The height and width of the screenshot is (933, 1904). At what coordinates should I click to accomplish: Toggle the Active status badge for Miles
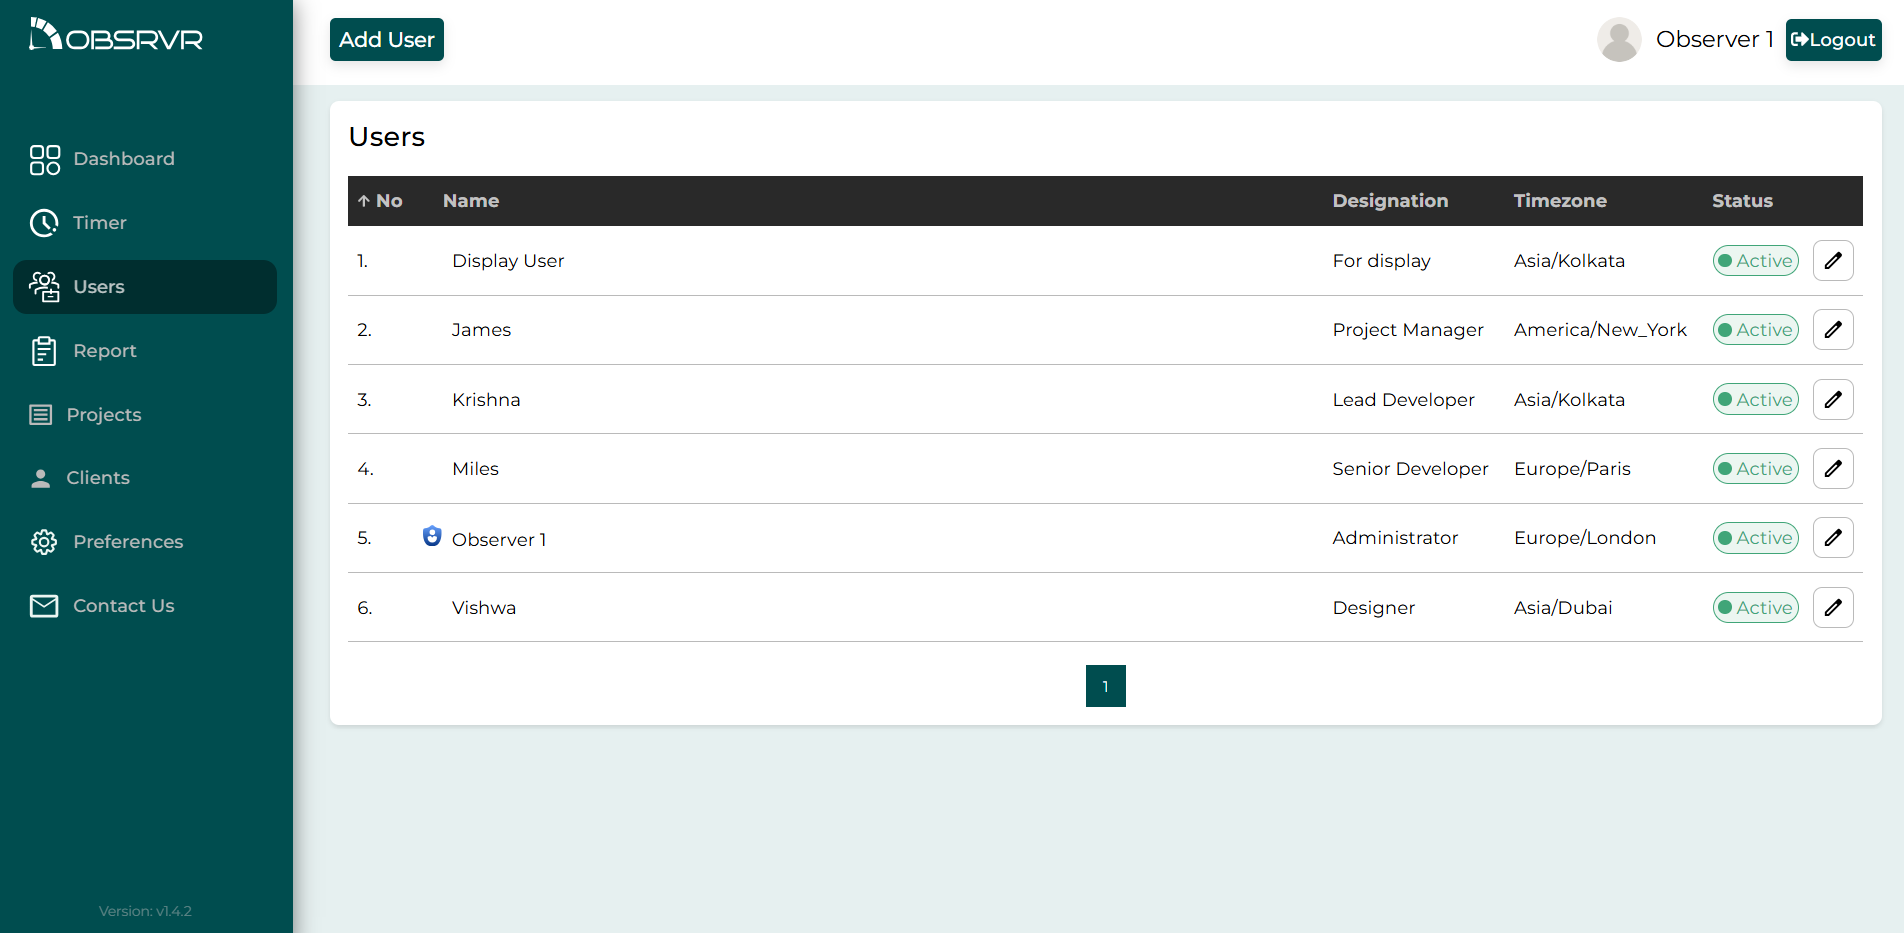coord(1755,469)
